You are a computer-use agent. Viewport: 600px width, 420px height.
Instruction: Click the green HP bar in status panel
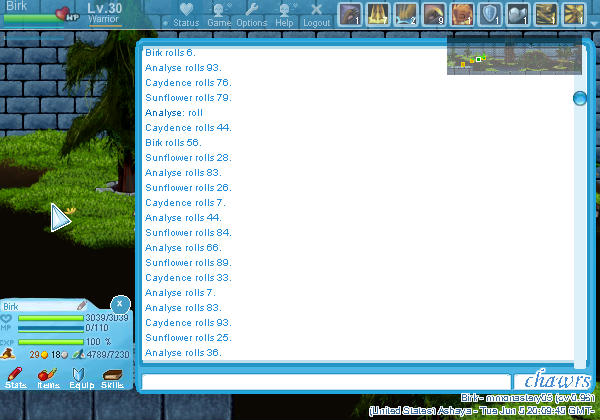click(x=50, y=318)
